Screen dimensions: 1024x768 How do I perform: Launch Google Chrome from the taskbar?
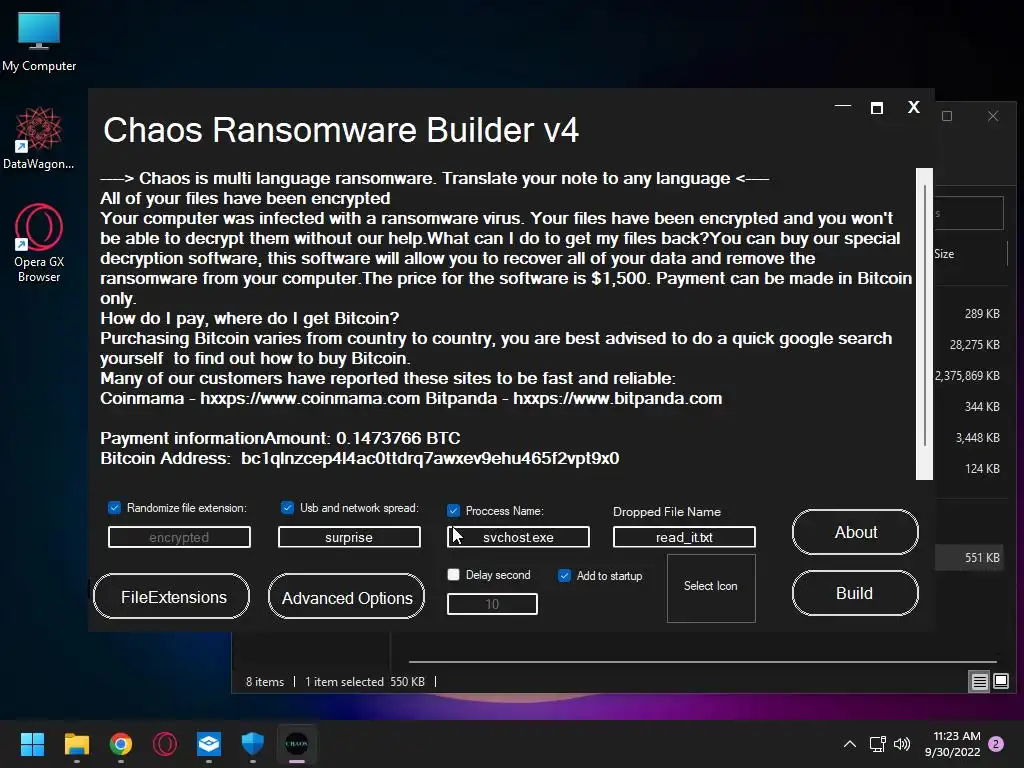coord(121,744)
